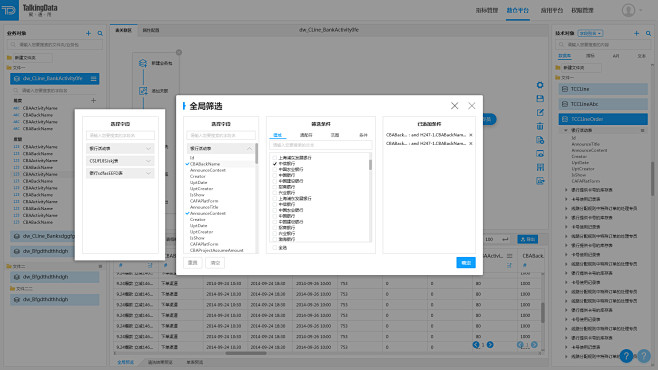Collapse the table header dropdown in dialog field list
Screen dimensions: 658x370
(249, 149)
